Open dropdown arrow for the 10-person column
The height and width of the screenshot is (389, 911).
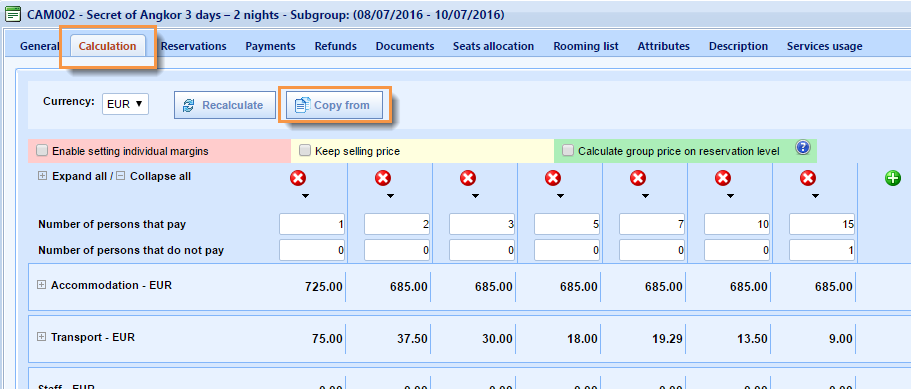click(x=730, y=196)
